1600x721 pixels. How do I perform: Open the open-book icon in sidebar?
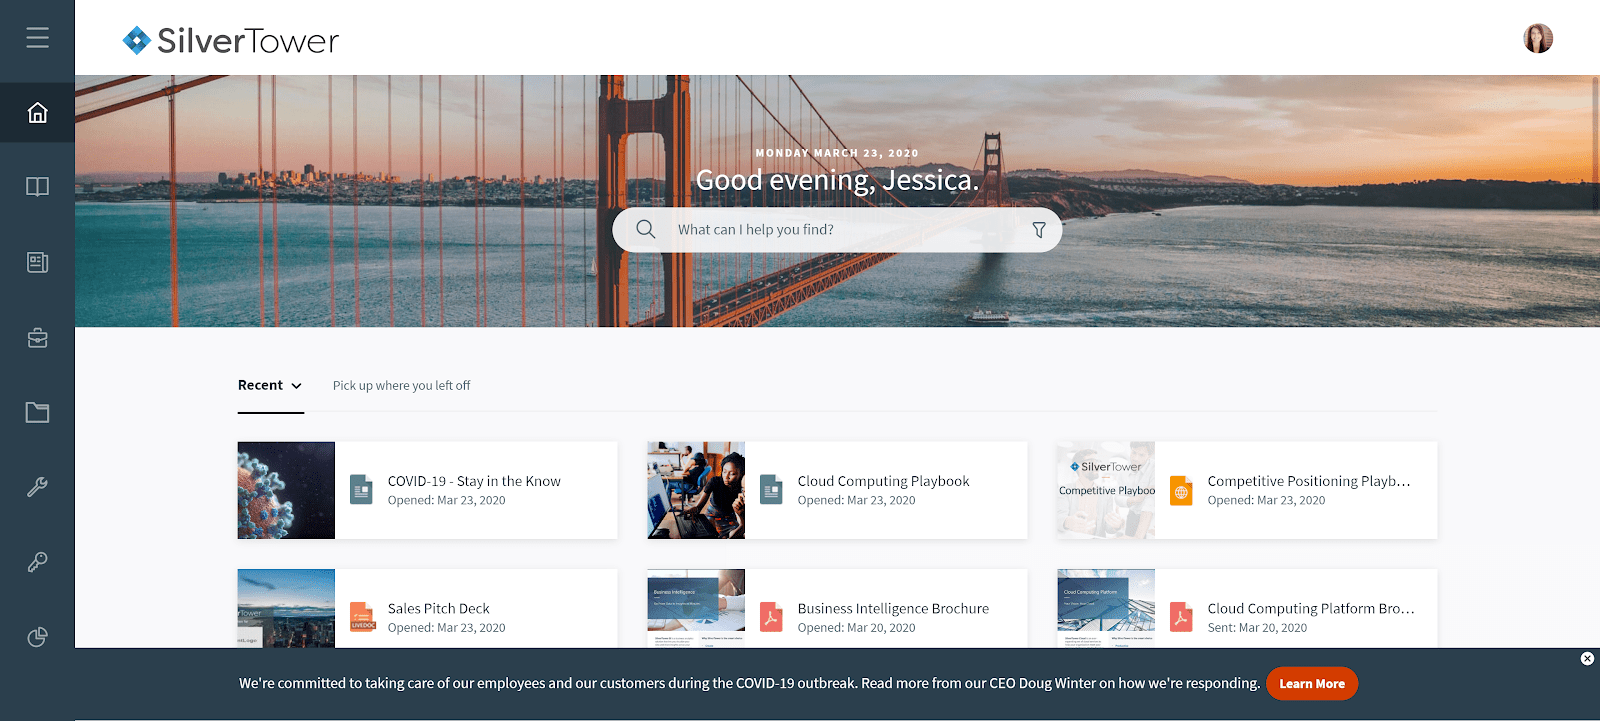point(37,187)
